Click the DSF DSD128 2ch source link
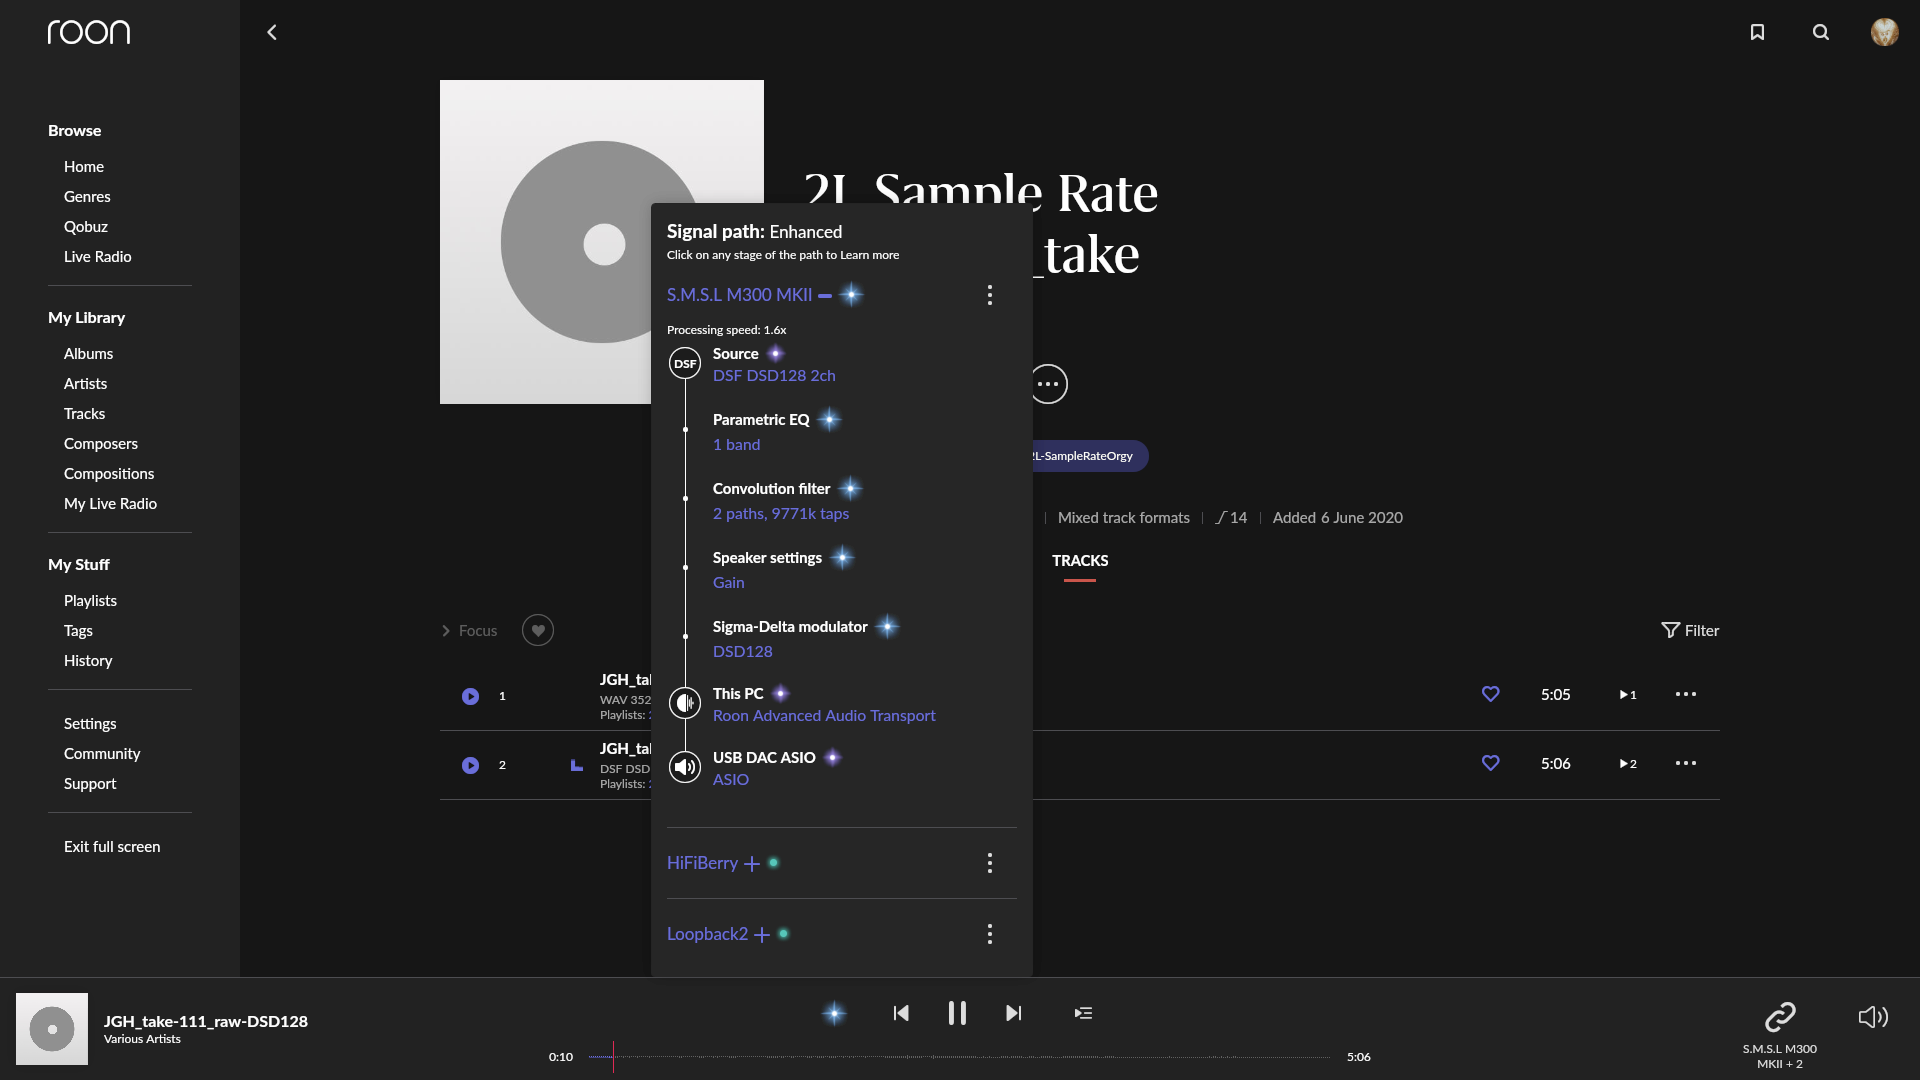Screen dimensions: 1920x1080 pyautogui.click(x=773, y=375)
